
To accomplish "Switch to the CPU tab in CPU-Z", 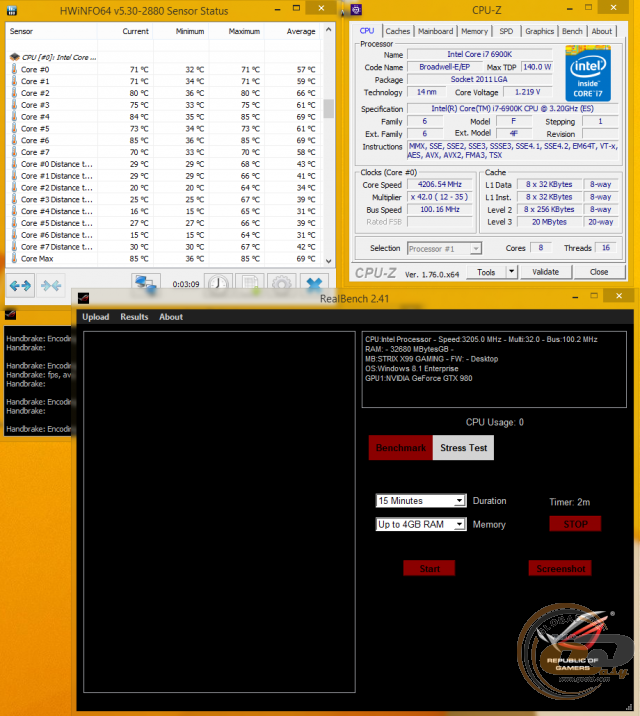I will (x=367, y=31).
